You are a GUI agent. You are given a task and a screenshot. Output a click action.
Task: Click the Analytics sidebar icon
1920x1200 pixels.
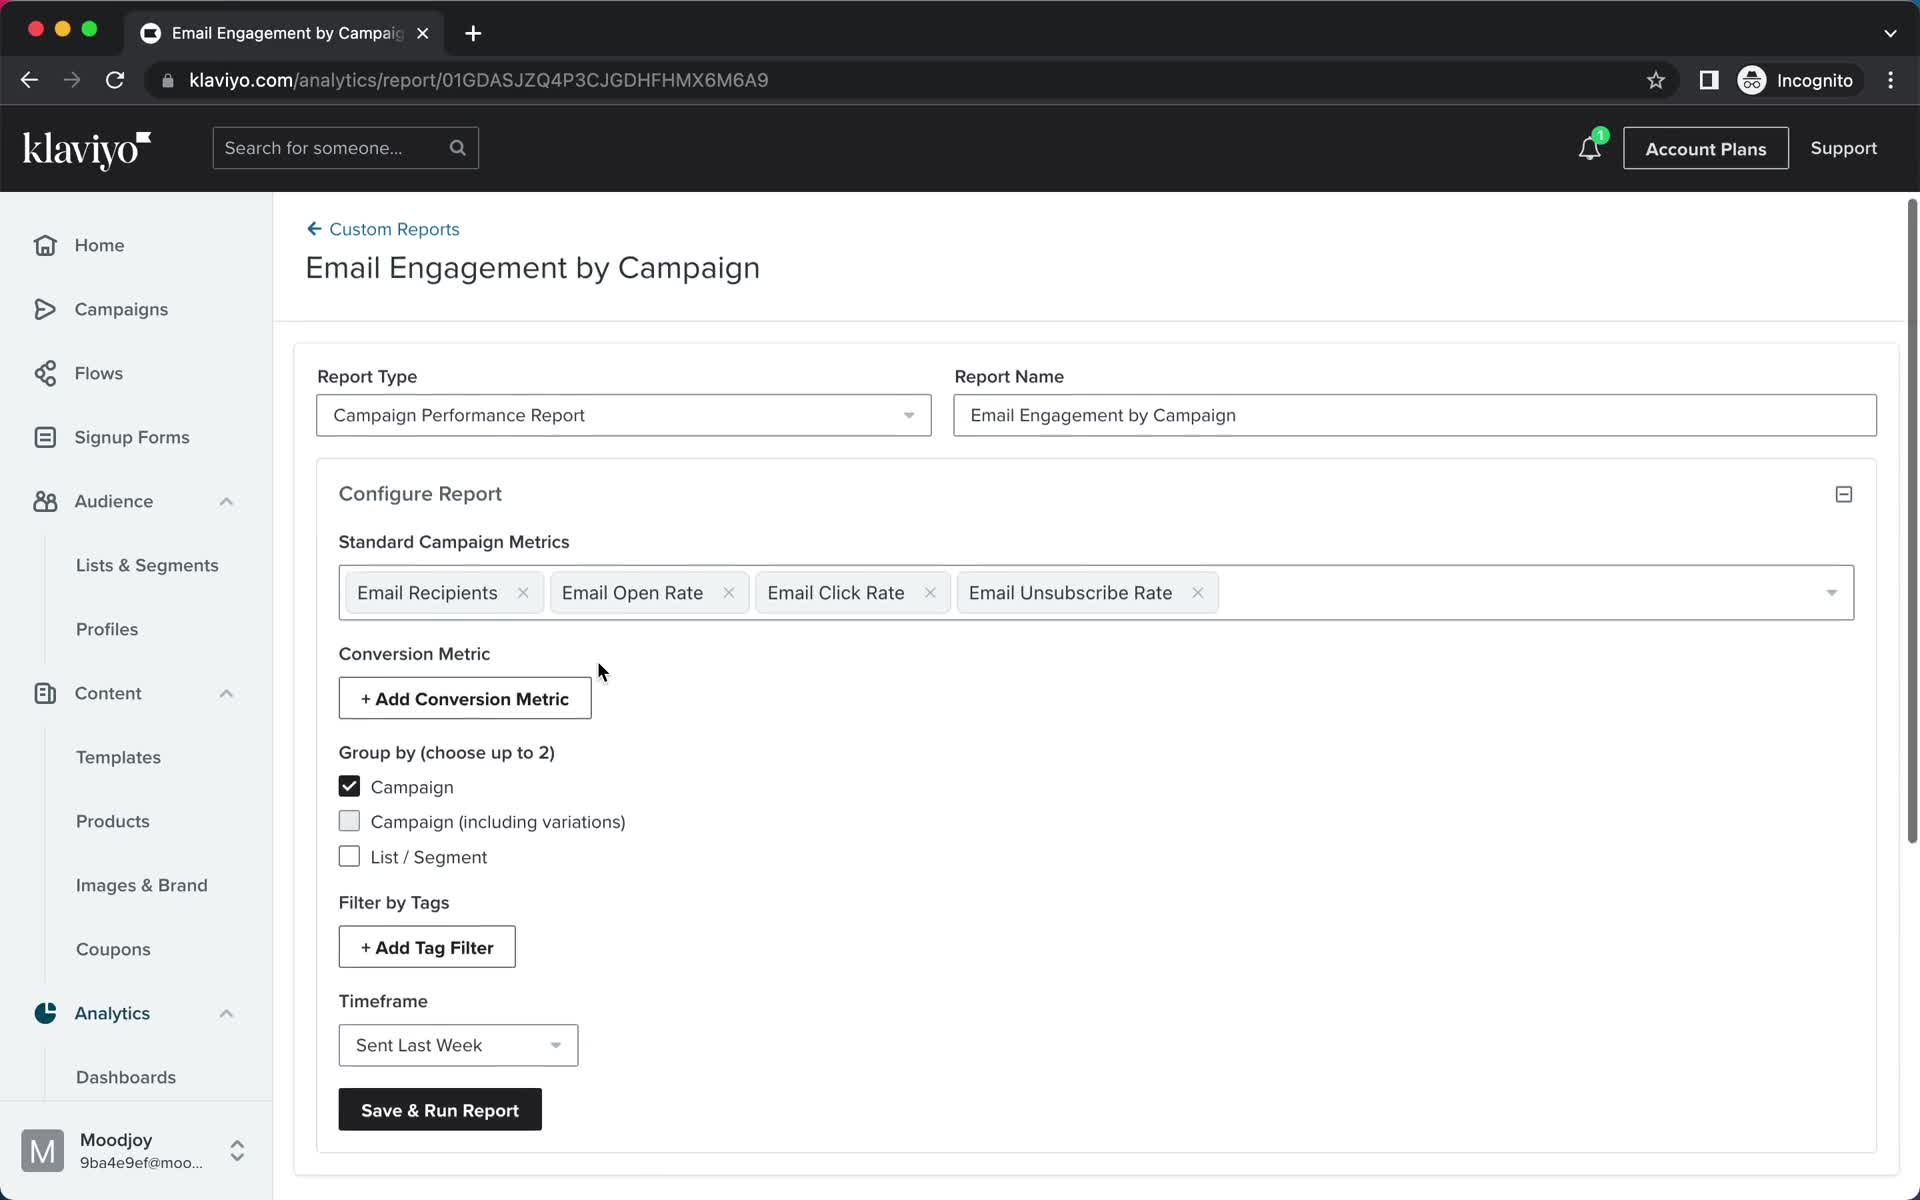44,1013
